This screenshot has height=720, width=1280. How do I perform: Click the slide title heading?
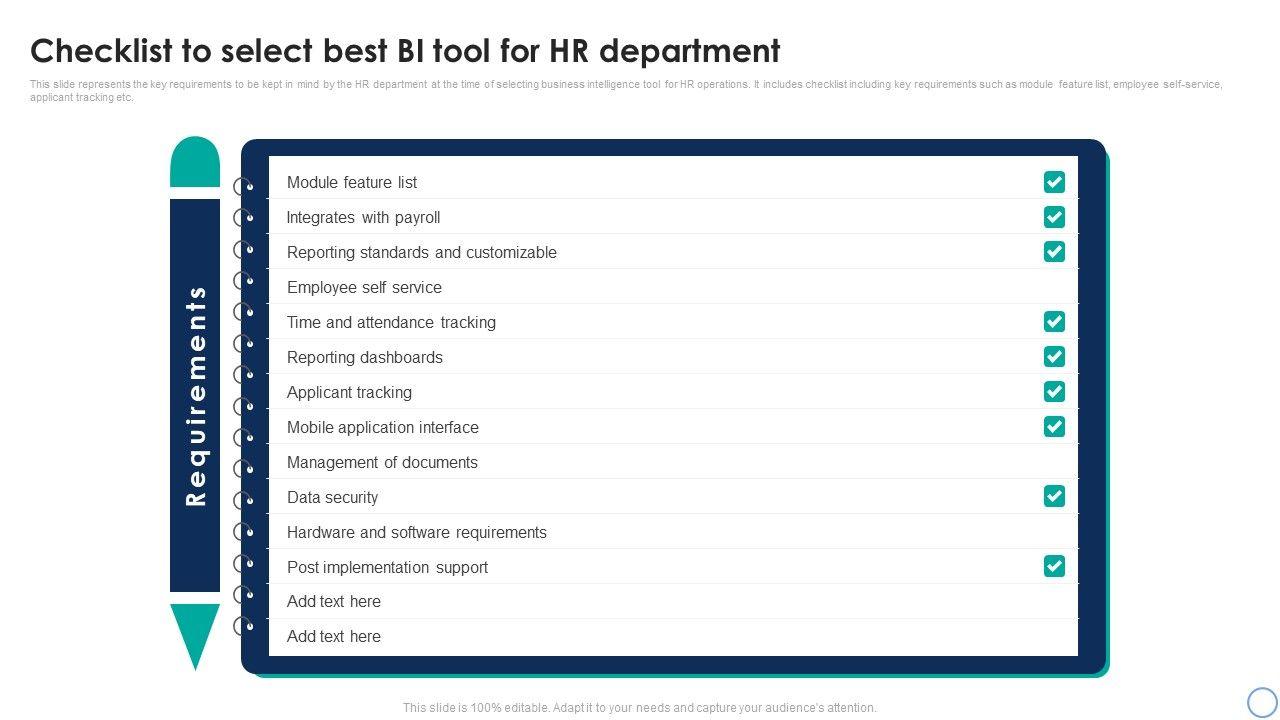405,50
